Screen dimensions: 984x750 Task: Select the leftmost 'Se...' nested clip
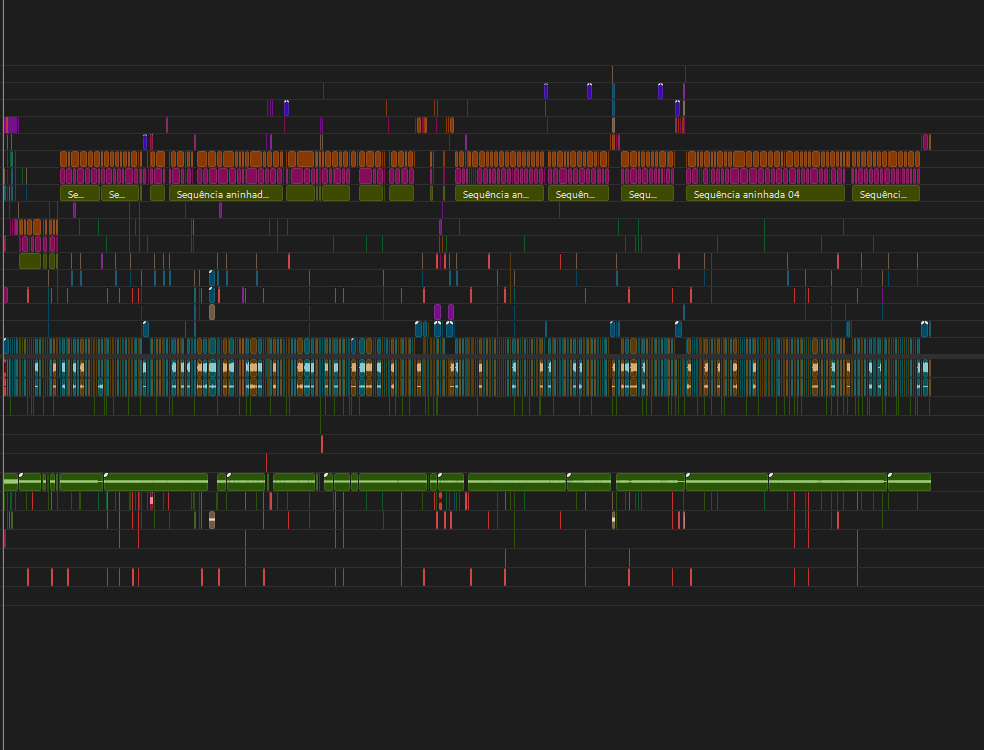80,194
